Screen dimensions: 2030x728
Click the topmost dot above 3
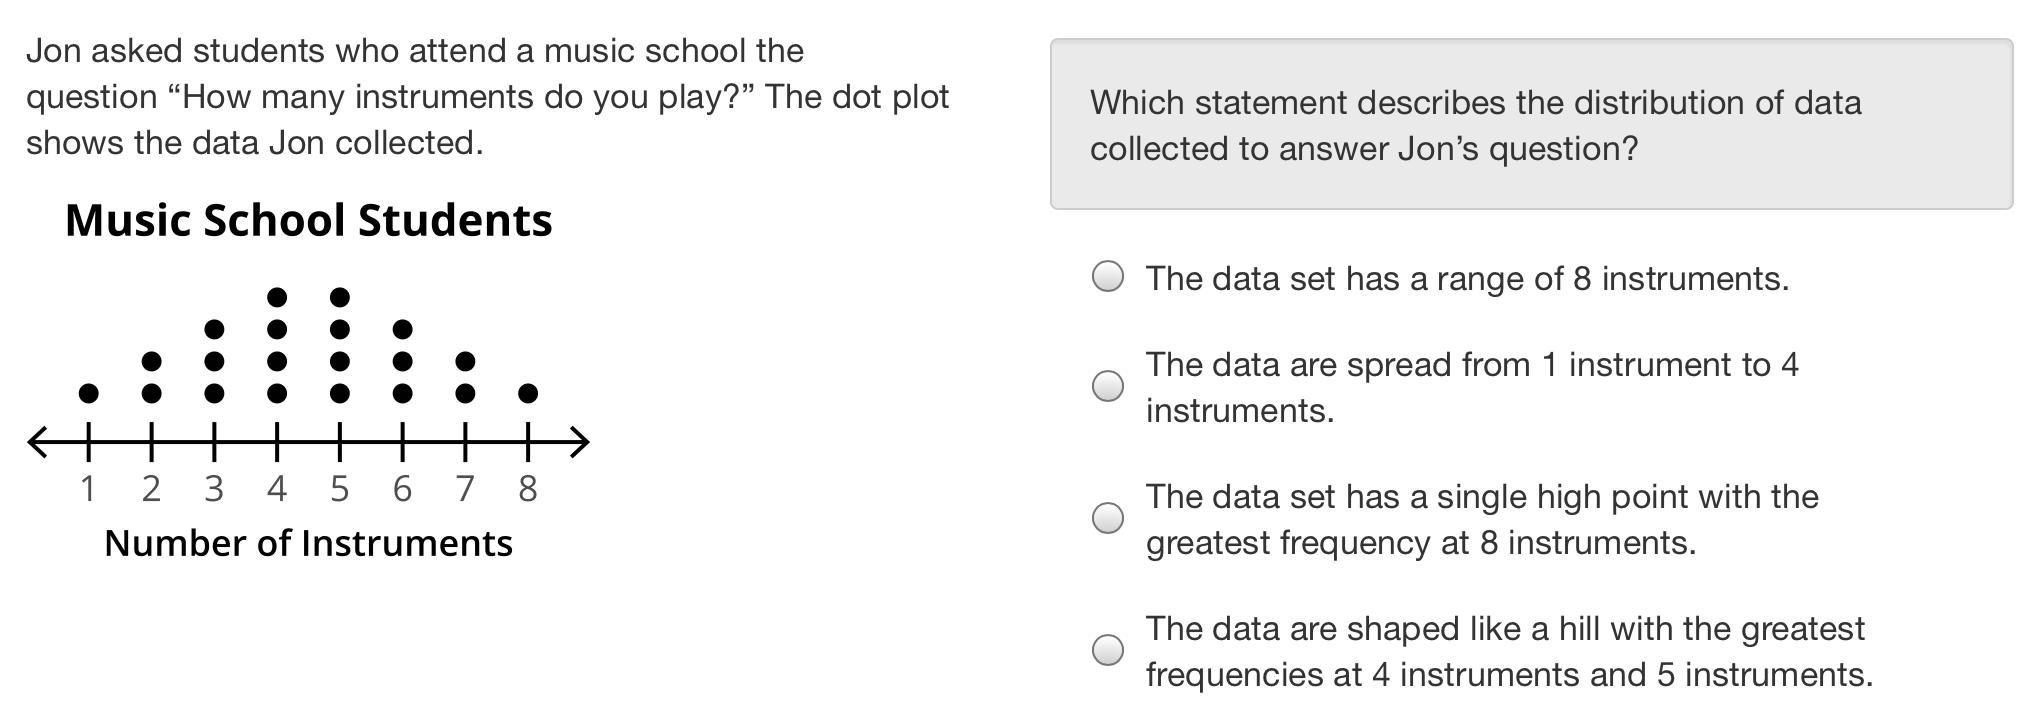click(x=214, y=329)
